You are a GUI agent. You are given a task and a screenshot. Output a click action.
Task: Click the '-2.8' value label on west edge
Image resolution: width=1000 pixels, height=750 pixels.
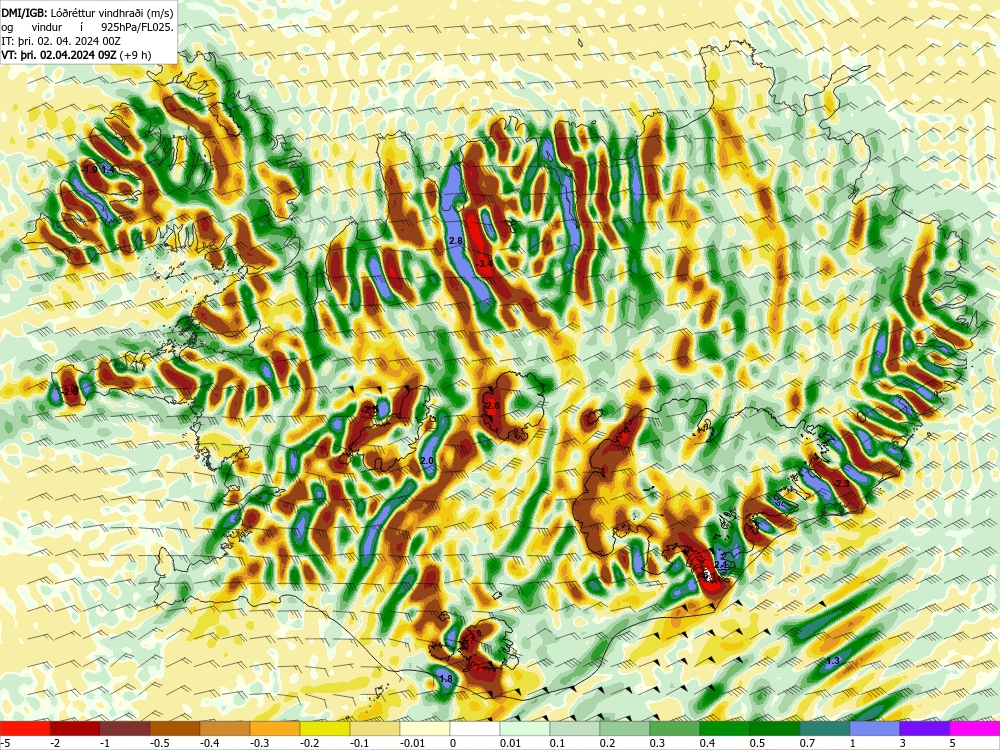click(70, 390)
